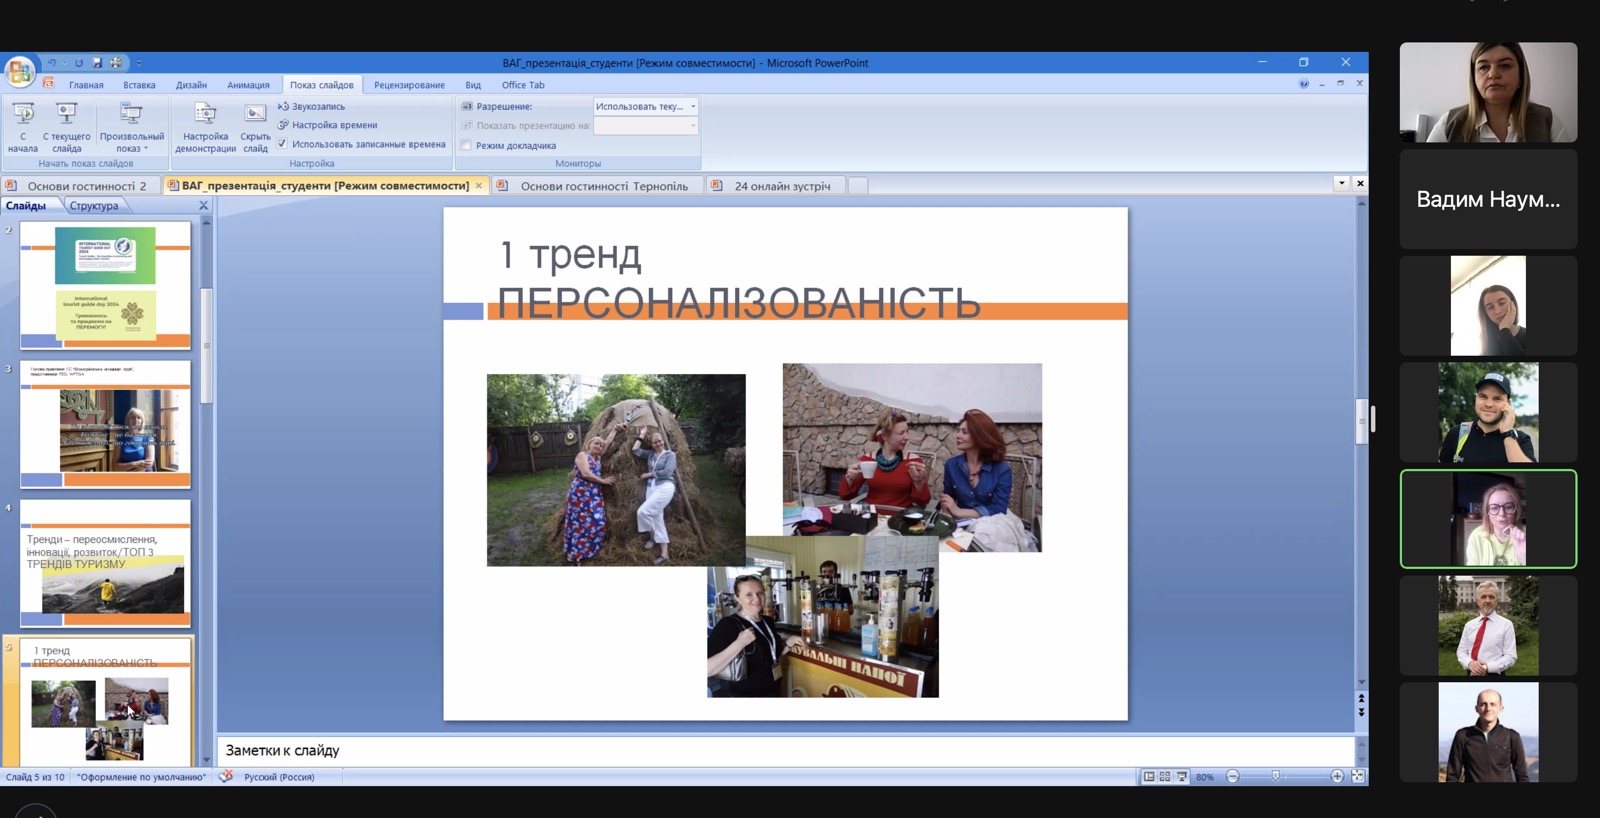1600x818 pixels.
Task: Open the Произвольный показ dropdown
Action: tap(131, 127)
